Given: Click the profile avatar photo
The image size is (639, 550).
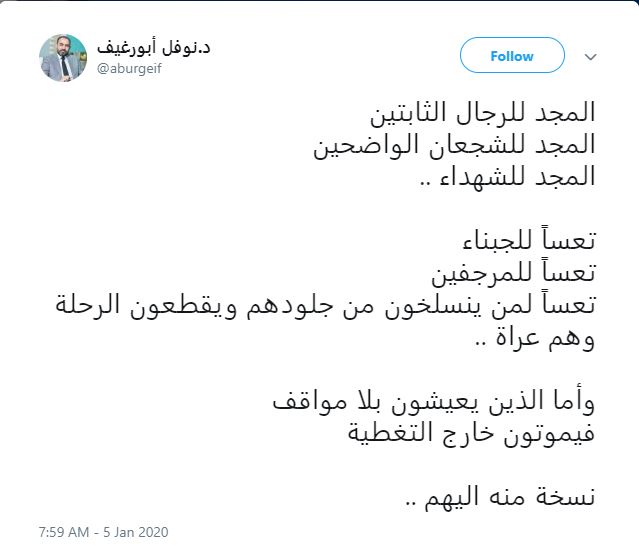Looking at the screenshot, I should point(63,57).
